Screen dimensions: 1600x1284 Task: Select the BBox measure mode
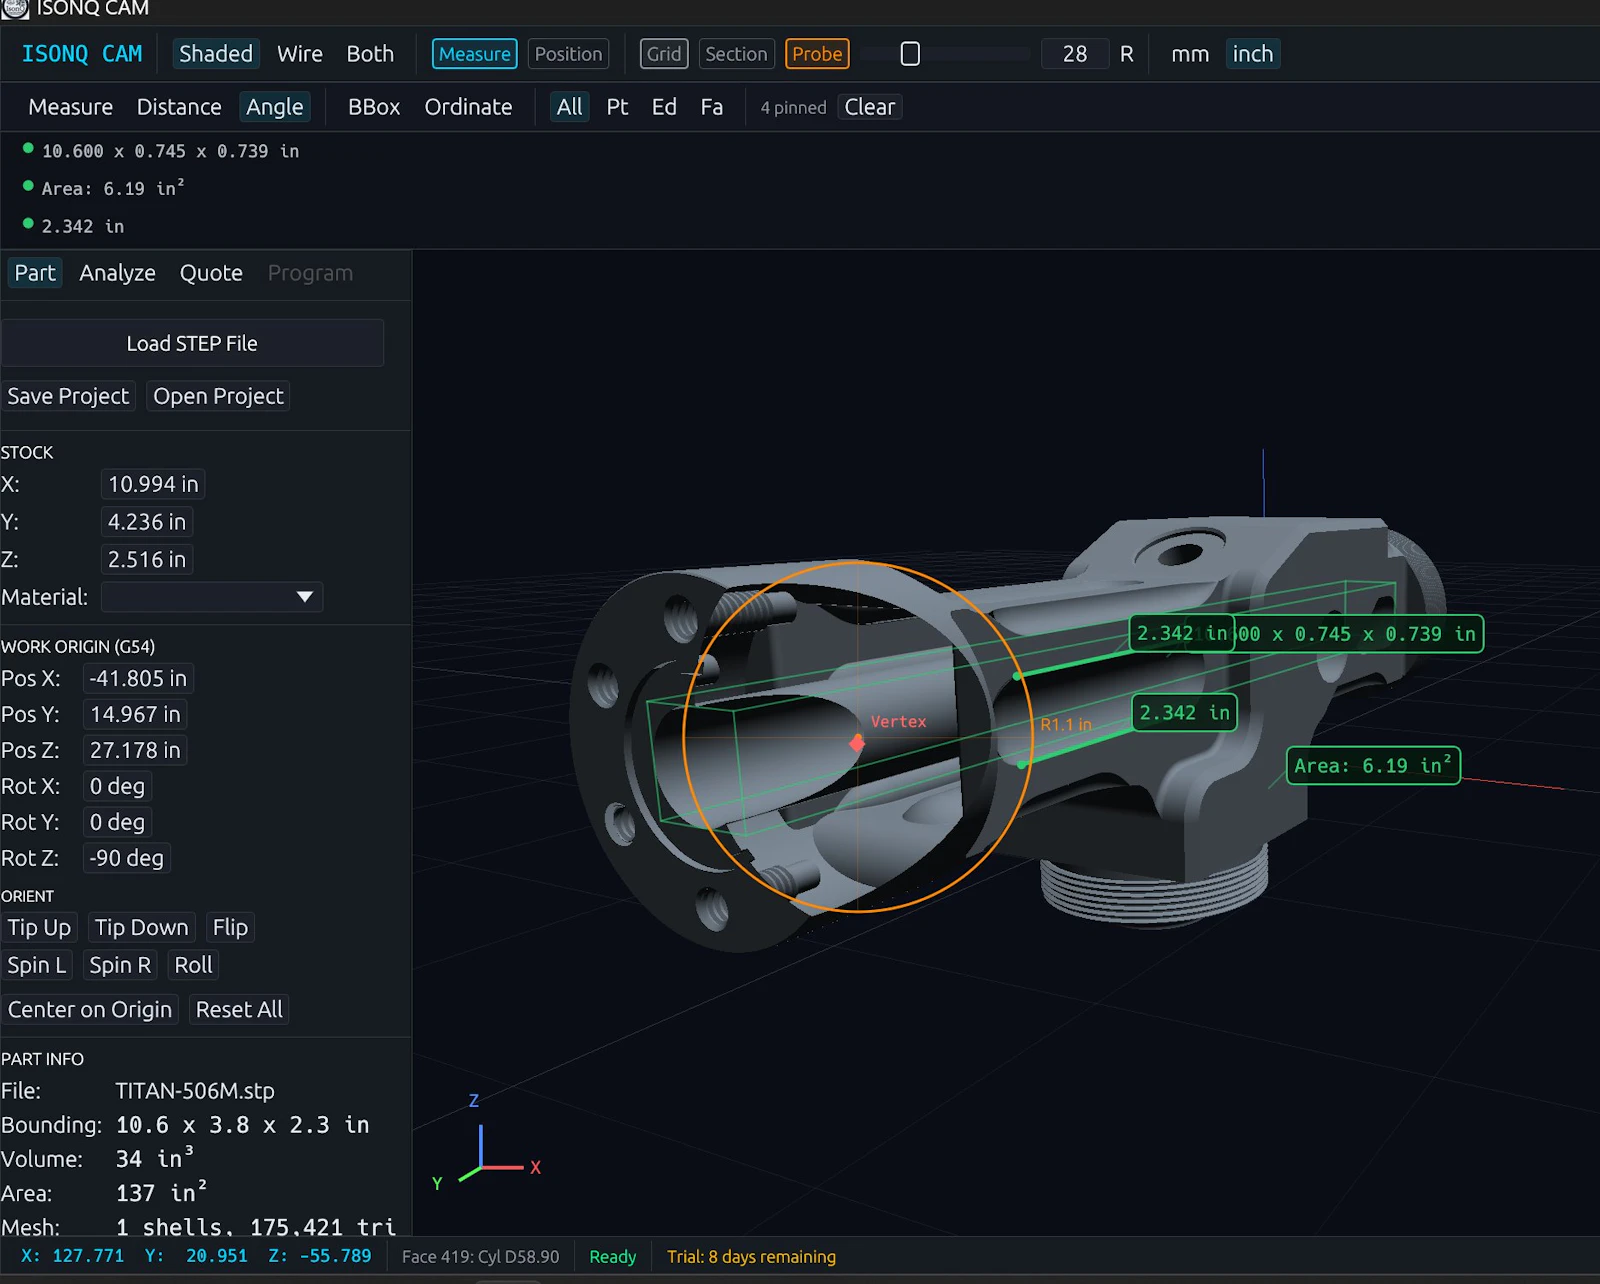374,107
